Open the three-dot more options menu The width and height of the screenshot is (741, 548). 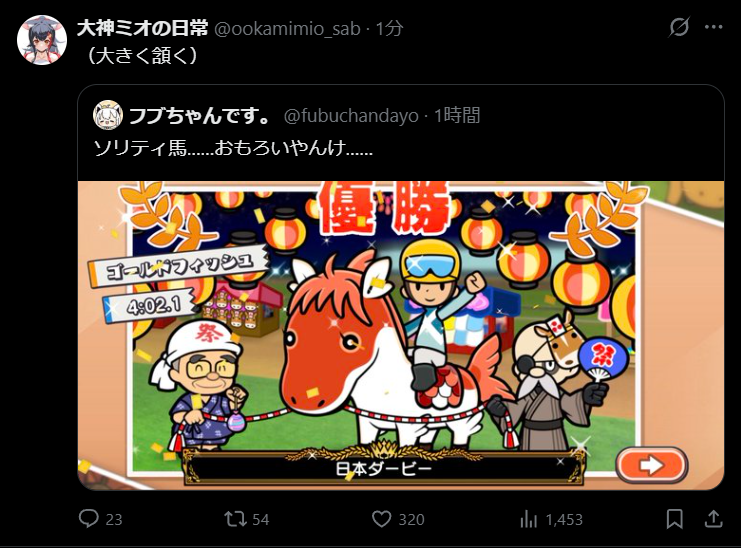click(x=714, y=27)
